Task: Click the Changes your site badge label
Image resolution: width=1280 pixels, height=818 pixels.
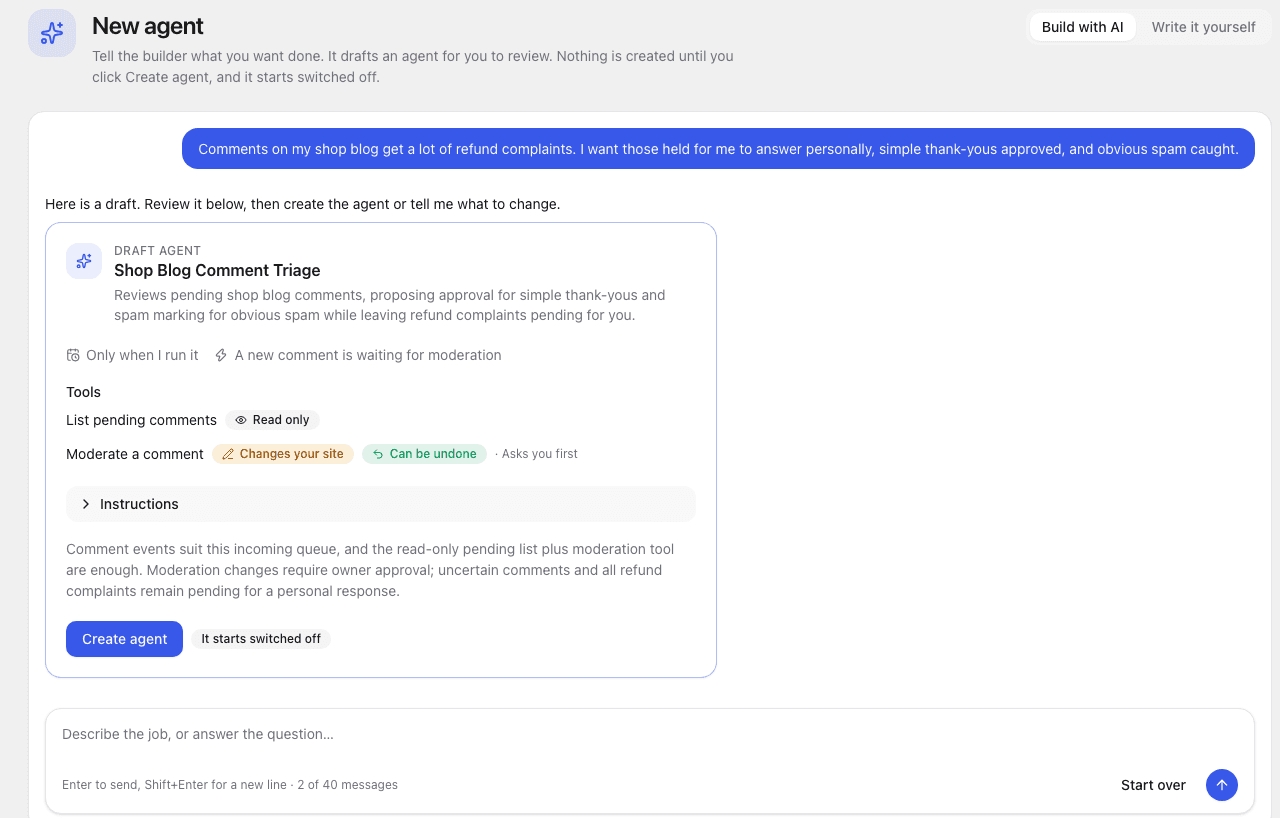Action: pyautogui.click(x=291, y=454)
